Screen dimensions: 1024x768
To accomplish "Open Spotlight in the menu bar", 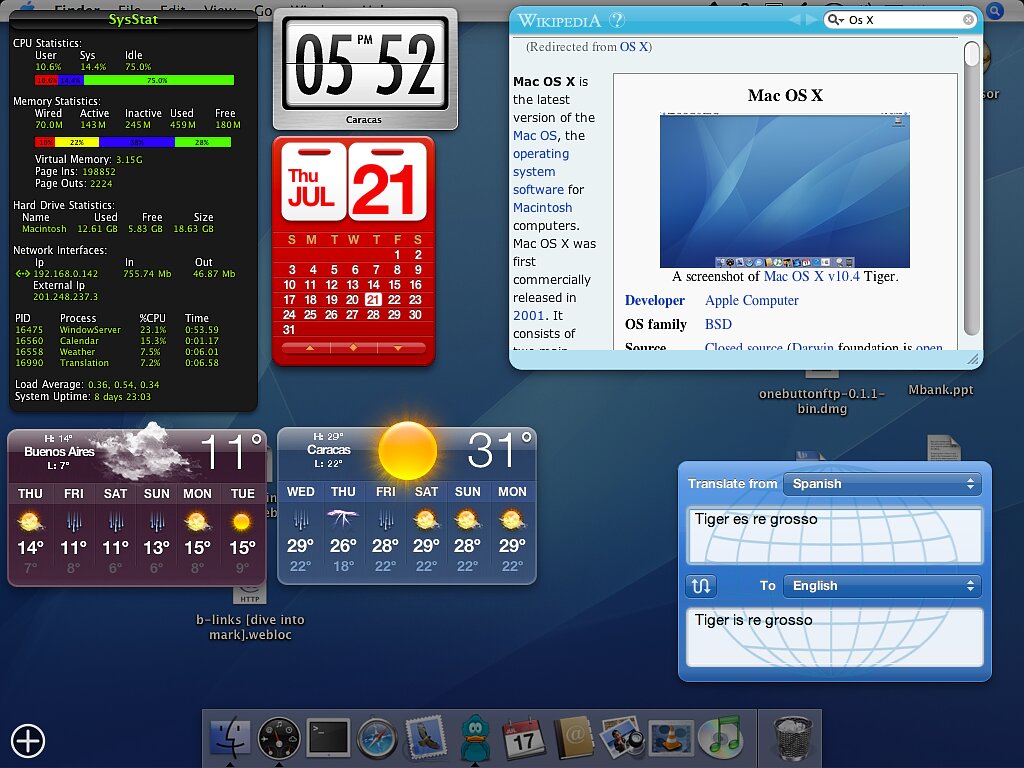I will [x=995, y=10].
